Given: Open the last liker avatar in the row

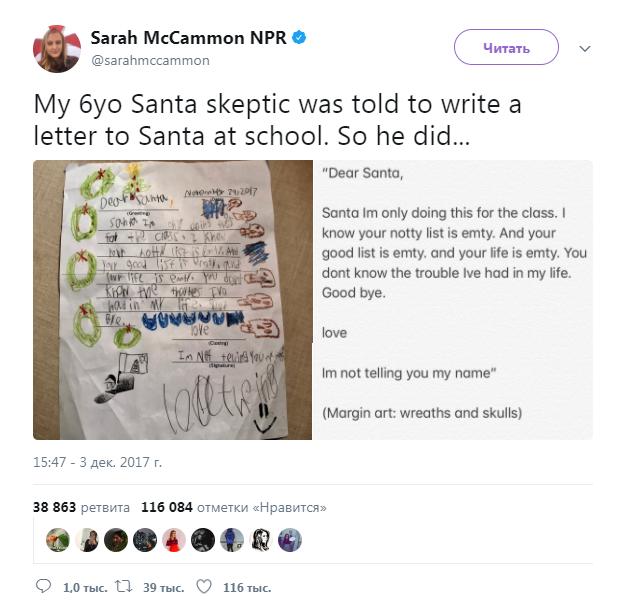Looking at the screenshot, I should 289,540.
